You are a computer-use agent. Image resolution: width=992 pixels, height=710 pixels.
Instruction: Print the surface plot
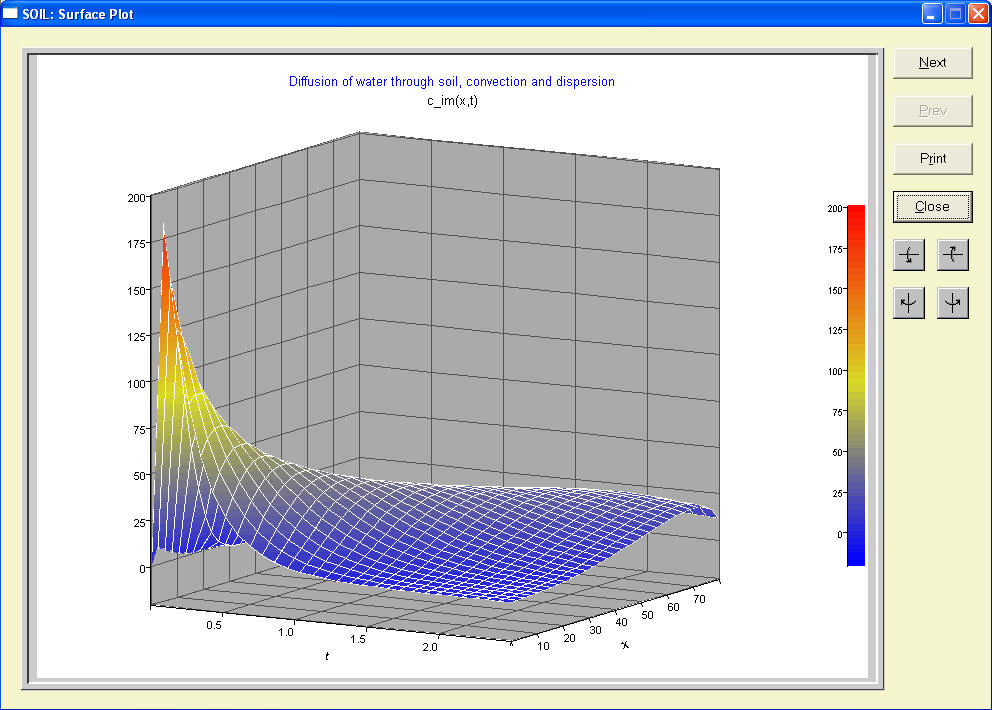(932, 158)
